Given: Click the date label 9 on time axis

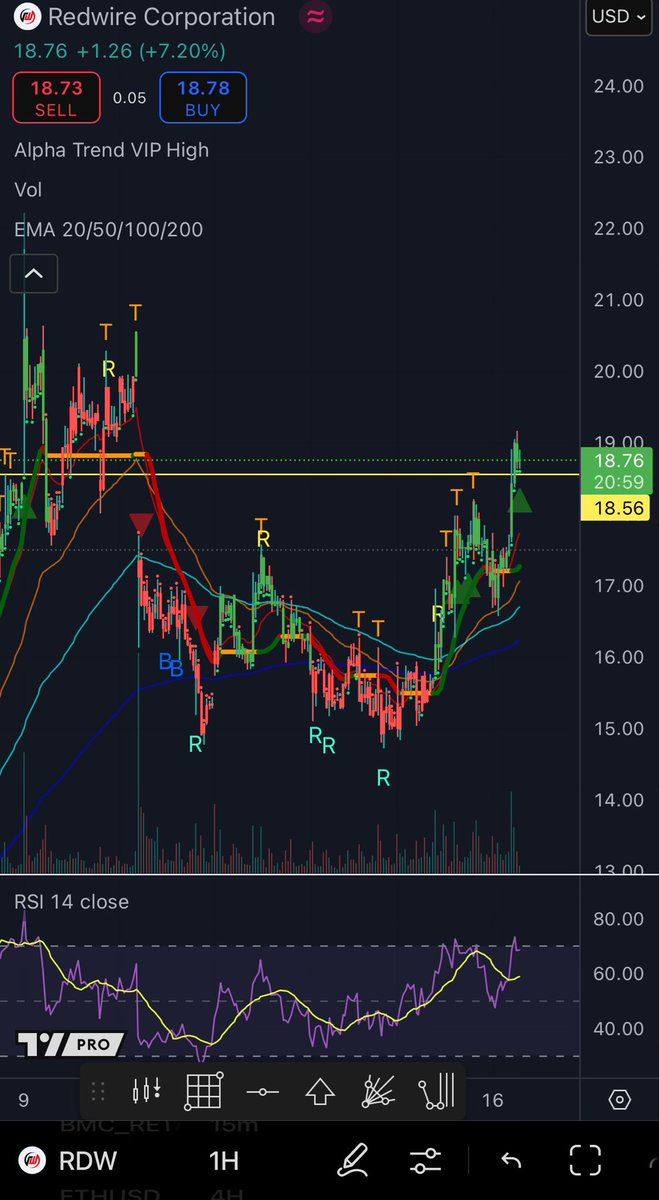Looking at the screenshot, I should [22, 1100].
